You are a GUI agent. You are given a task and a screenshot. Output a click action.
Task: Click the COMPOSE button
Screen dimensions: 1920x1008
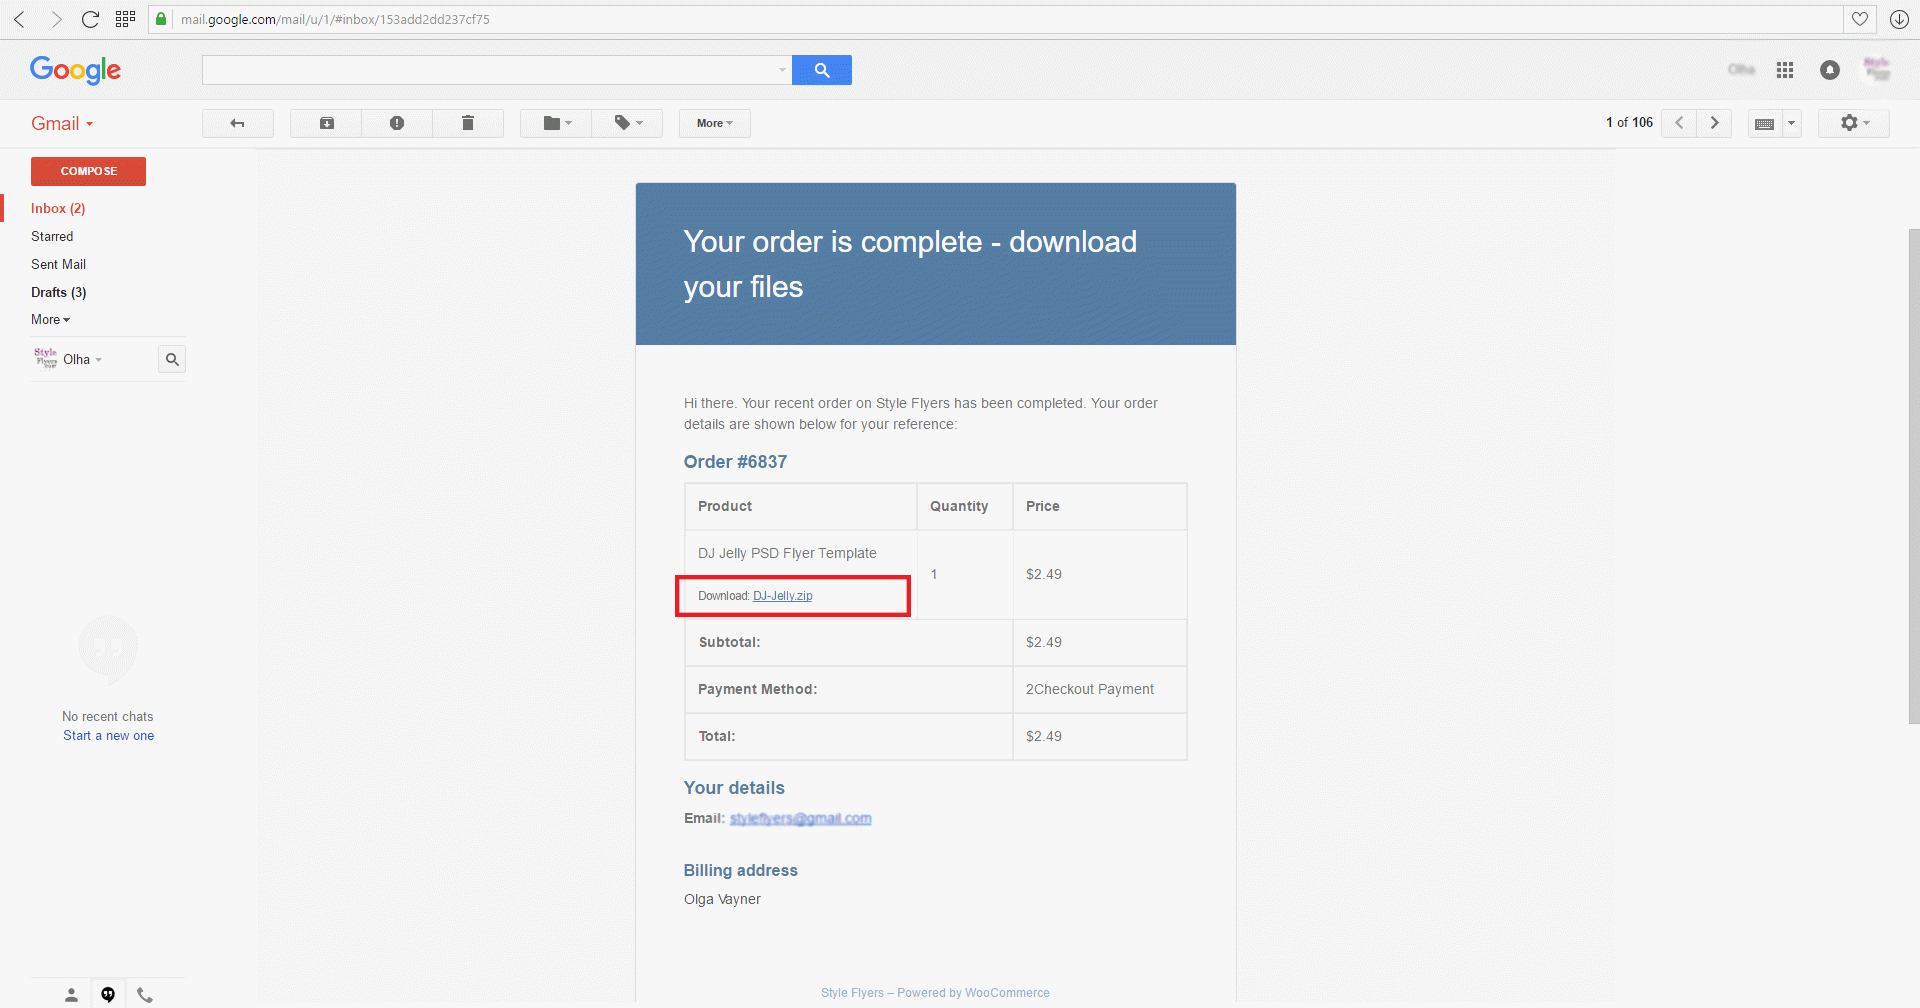[x=88, y=171]
